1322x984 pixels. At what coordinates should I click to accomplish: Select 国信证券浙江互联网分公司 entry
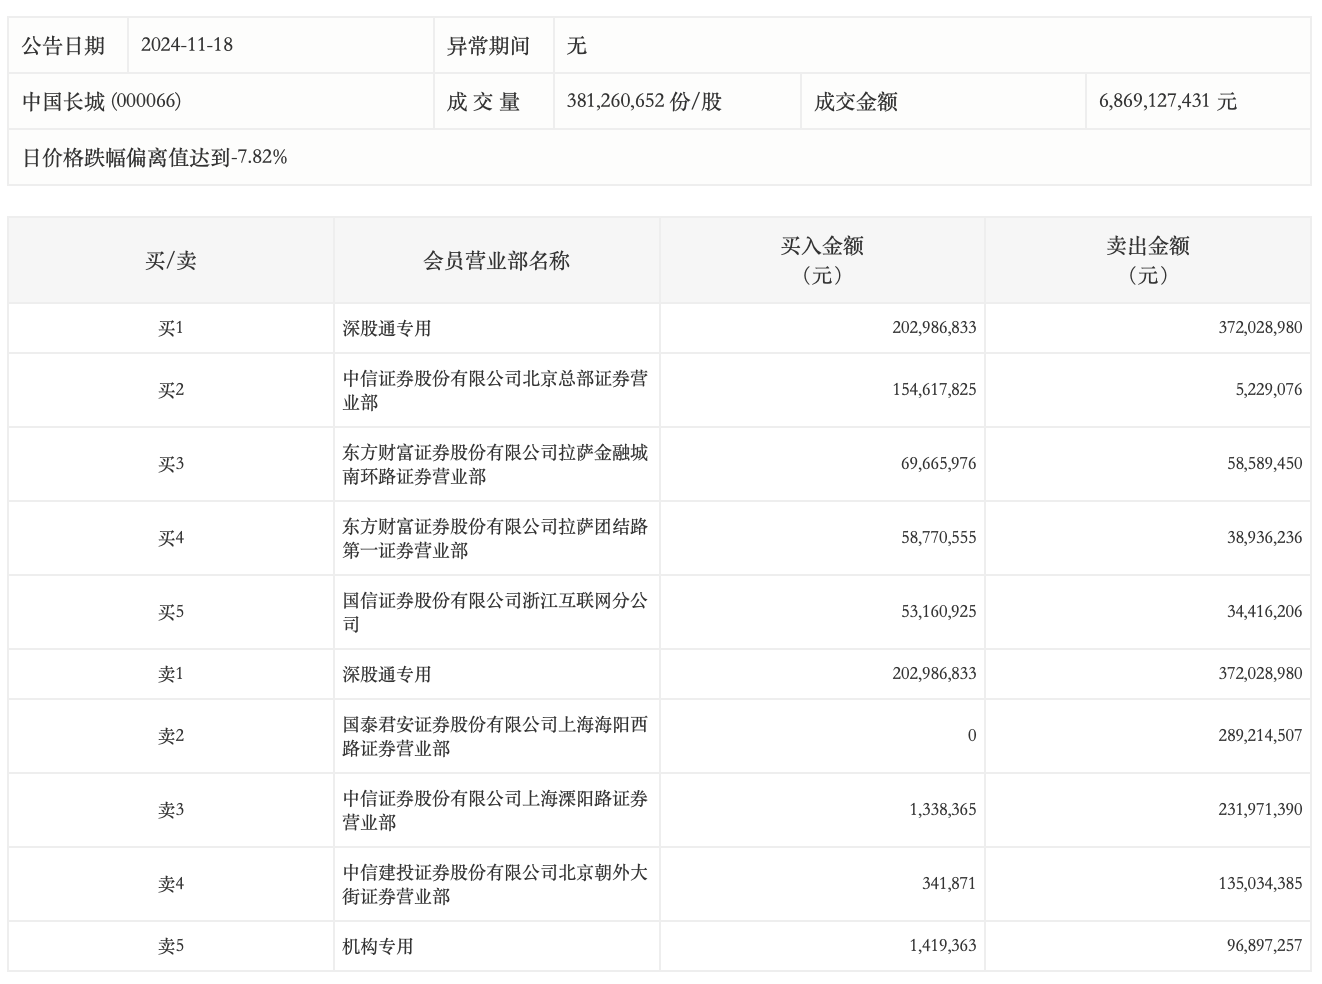point(495,612)
